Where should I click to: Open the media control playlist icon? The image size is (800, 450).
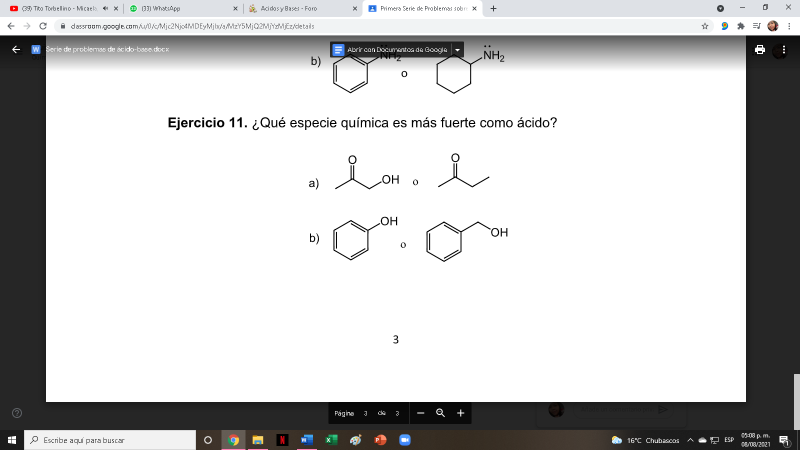click(x=757, y=26)
